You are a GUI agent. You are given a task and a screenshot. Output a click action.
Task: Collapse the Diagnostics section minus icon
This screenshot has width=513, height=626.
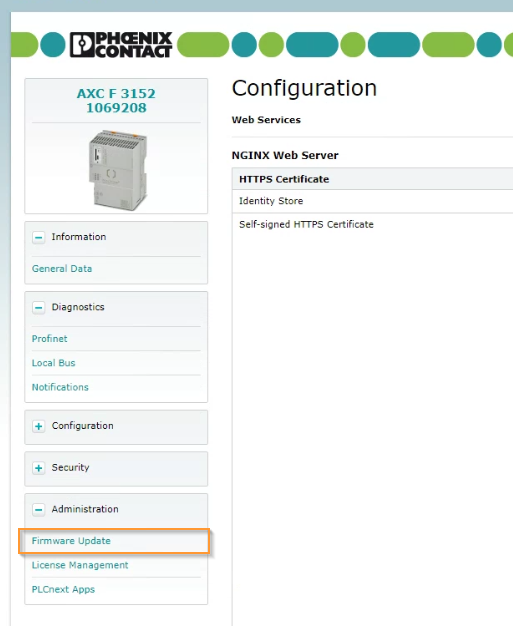click(x=39, y=308)
